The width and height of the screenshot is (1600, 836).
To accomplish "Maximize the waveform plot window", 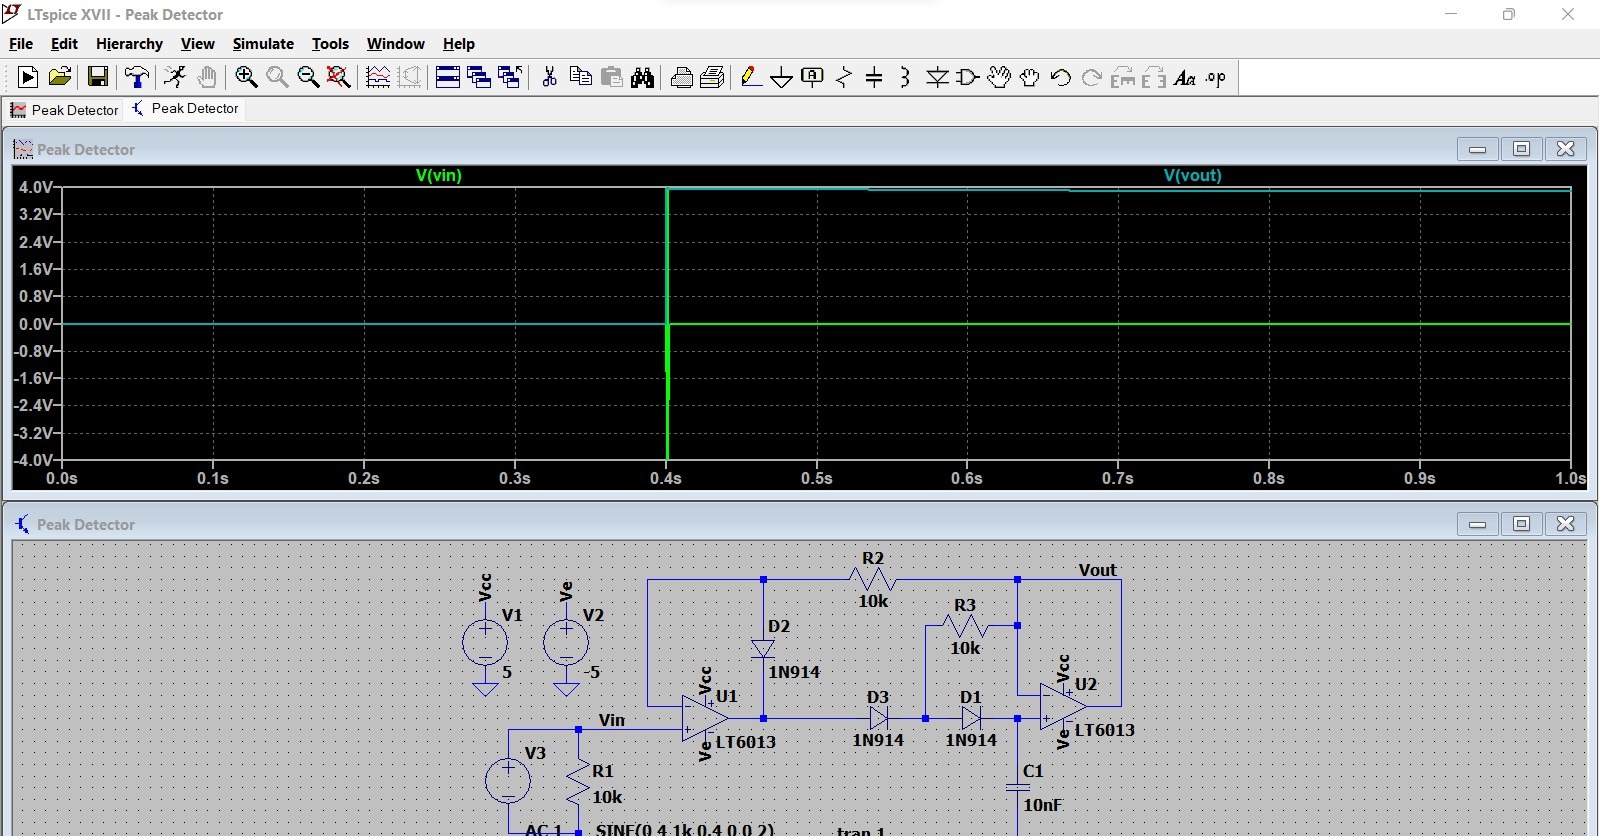I will (1521, 149).
